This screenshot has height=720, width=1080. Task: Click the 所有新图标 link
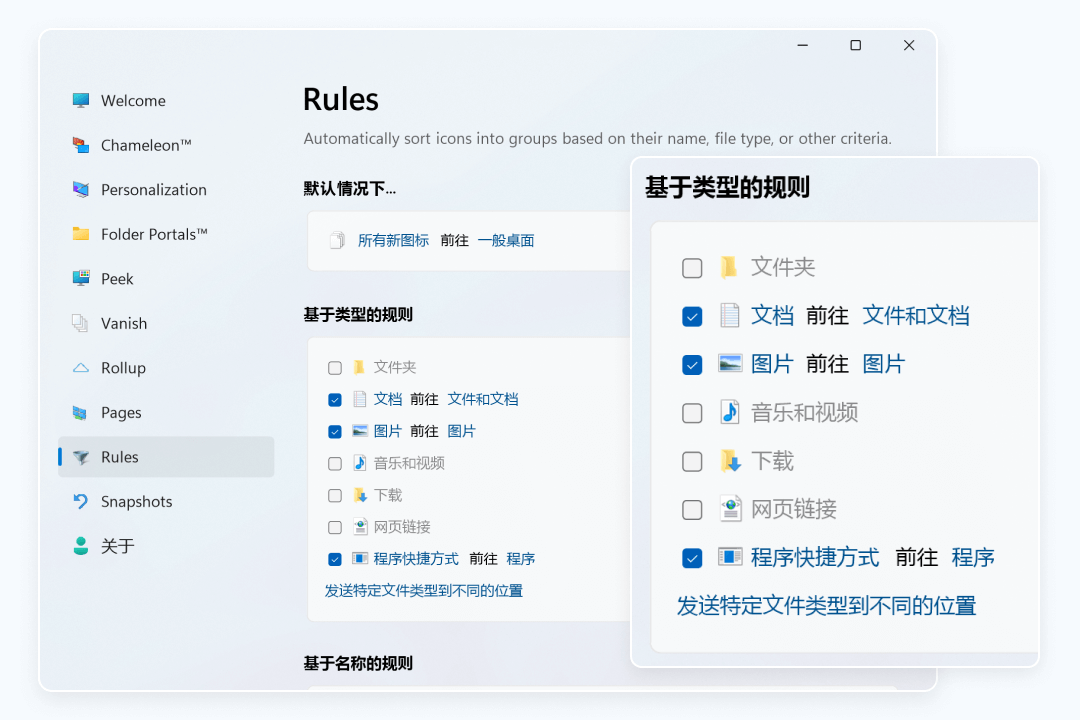tap(393, 241)
